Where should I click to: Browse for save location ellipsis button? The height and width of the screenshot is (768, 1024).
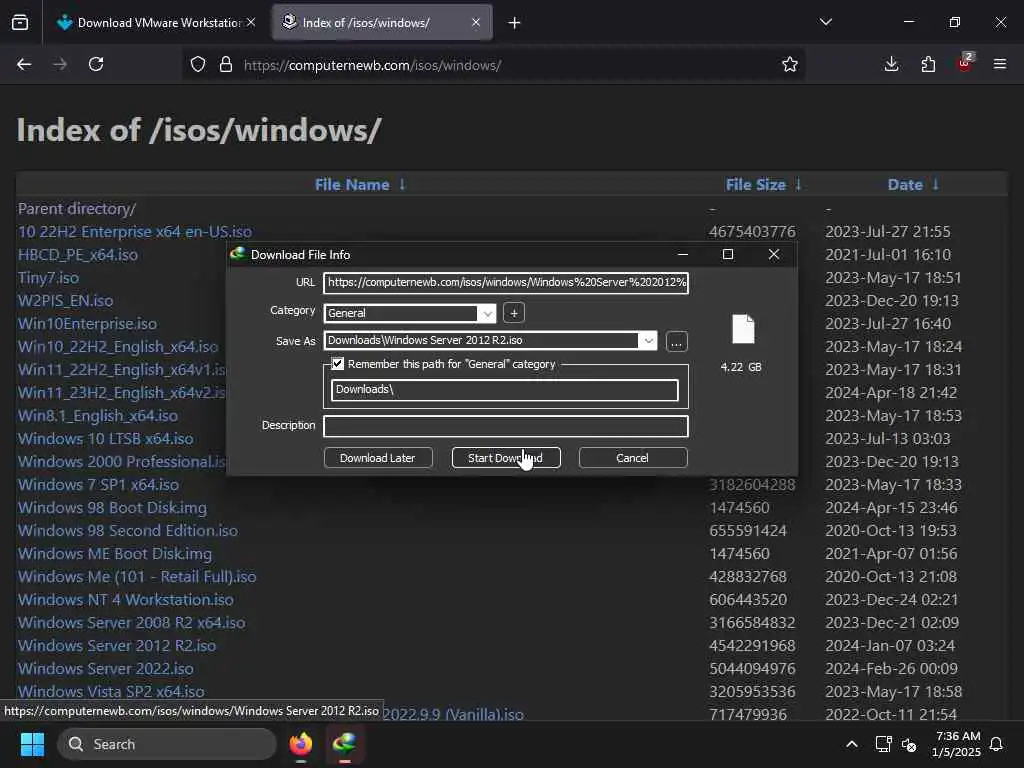[x=677, y=342]
